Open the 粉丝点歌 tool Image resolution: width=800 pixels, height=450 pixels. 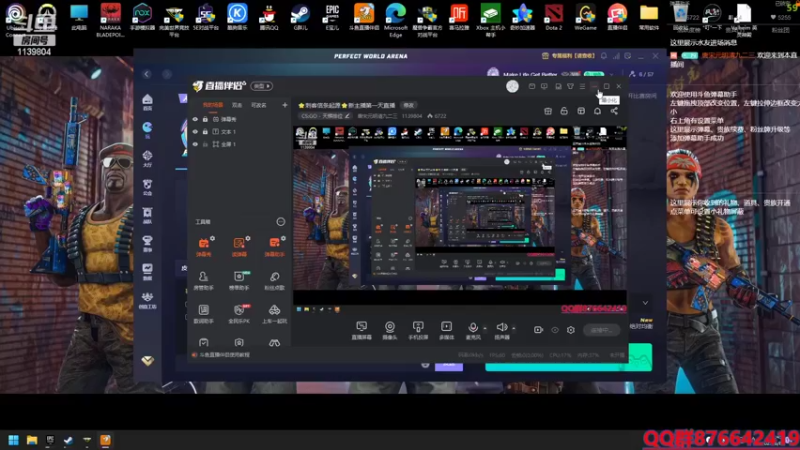click(274, 280)
